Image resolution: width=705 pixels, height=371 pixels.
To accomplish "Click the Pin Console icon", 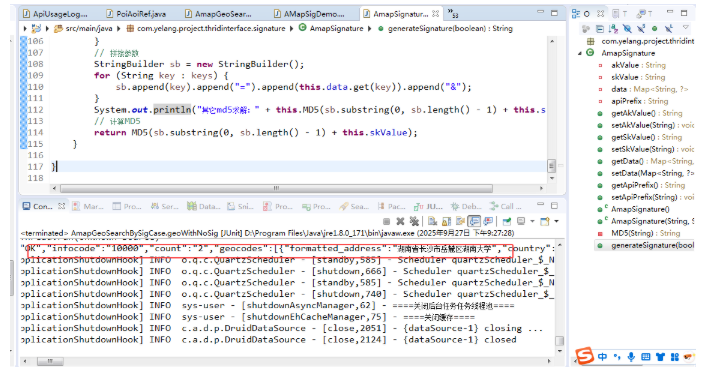I will [507, 221].
